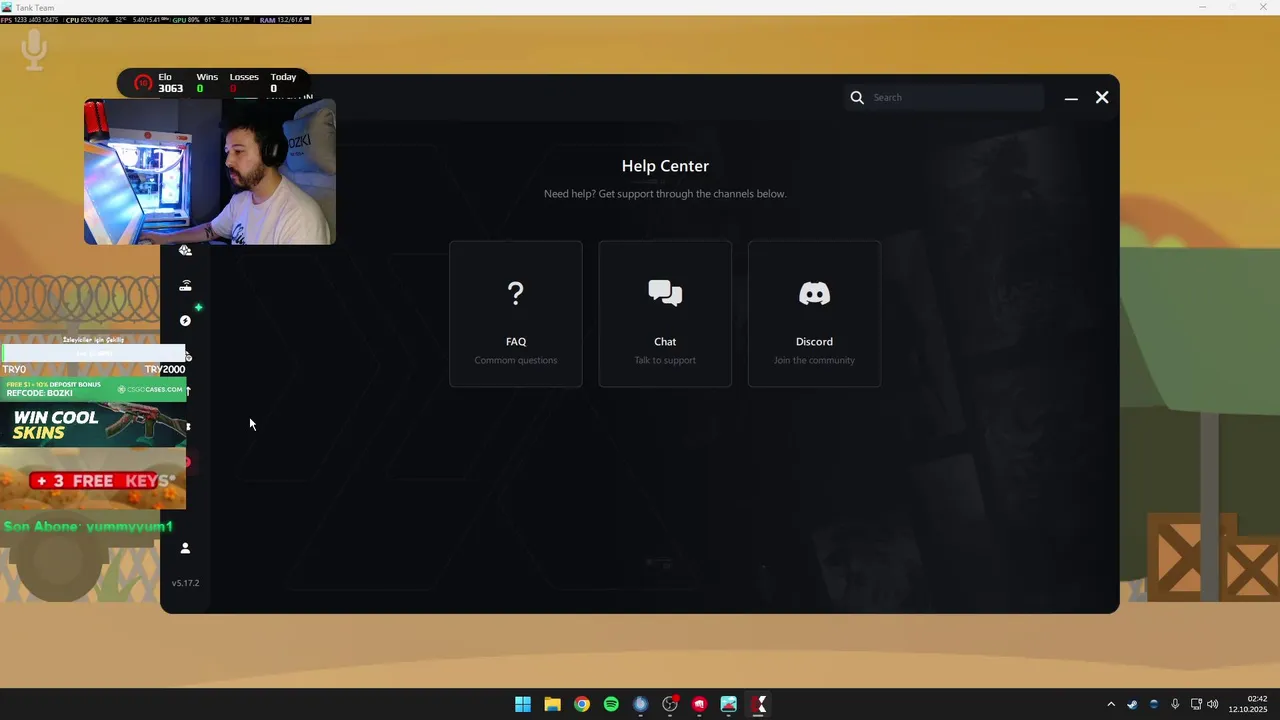Click the streamer webcam thumbnail
Image resolution: width=1280 pixels, height=720 pixels.
coord(210,171)
